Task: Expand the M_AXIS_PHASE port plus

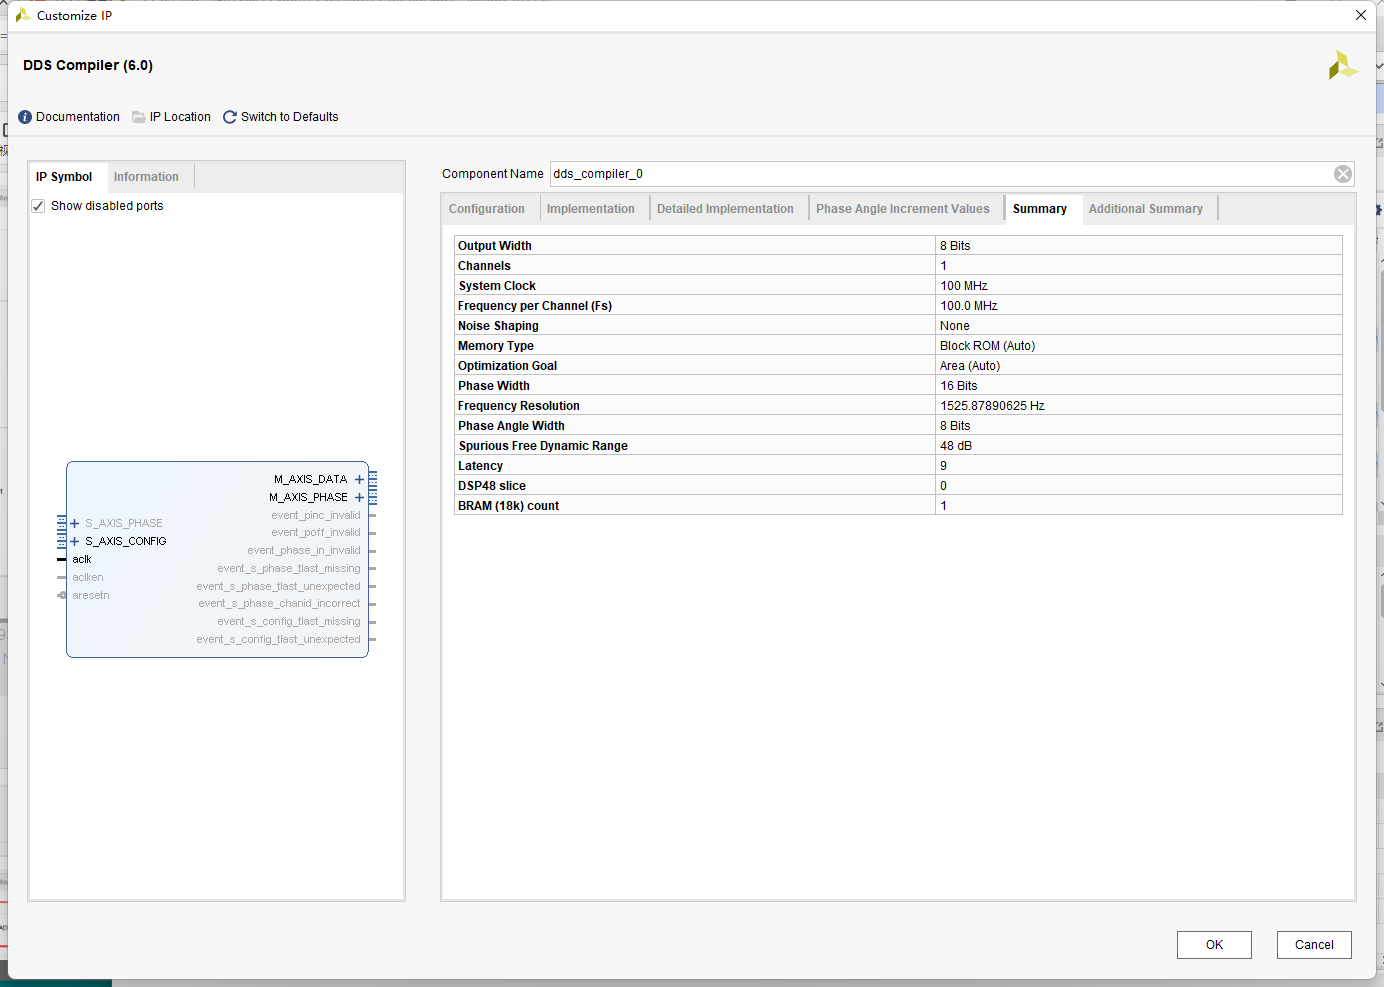Action: coord(359,497)
